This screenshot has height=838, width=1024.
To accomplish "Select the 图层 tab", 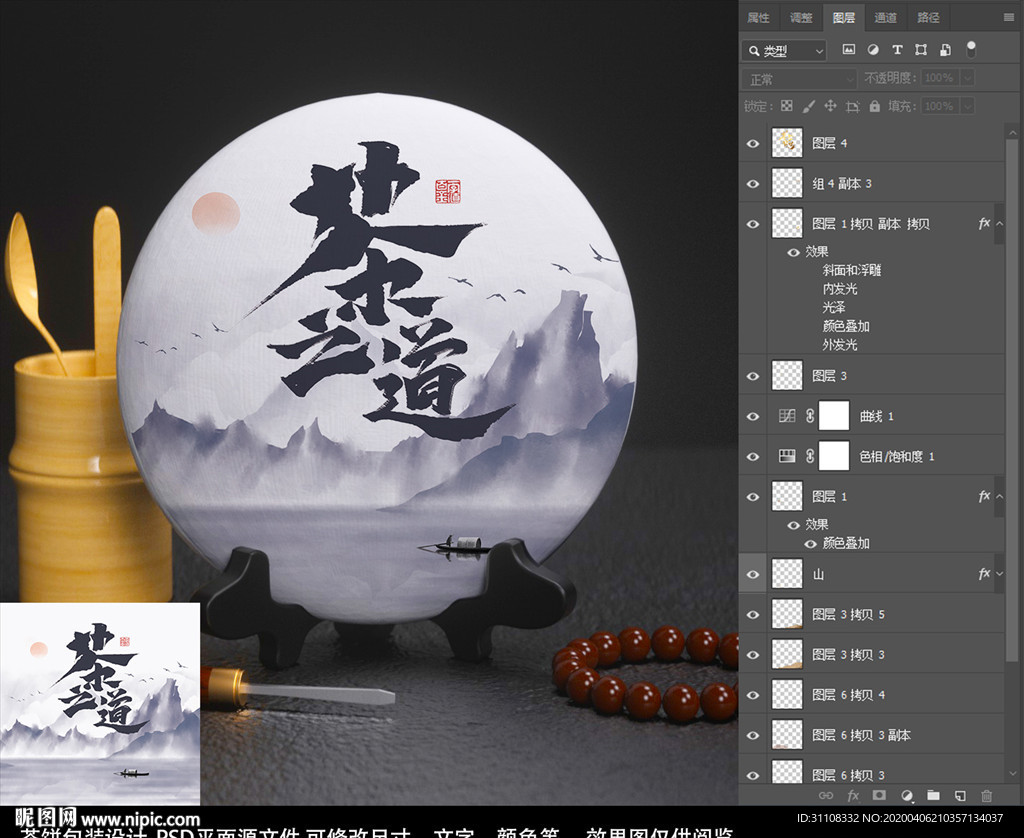I will (x=844, y=18).
